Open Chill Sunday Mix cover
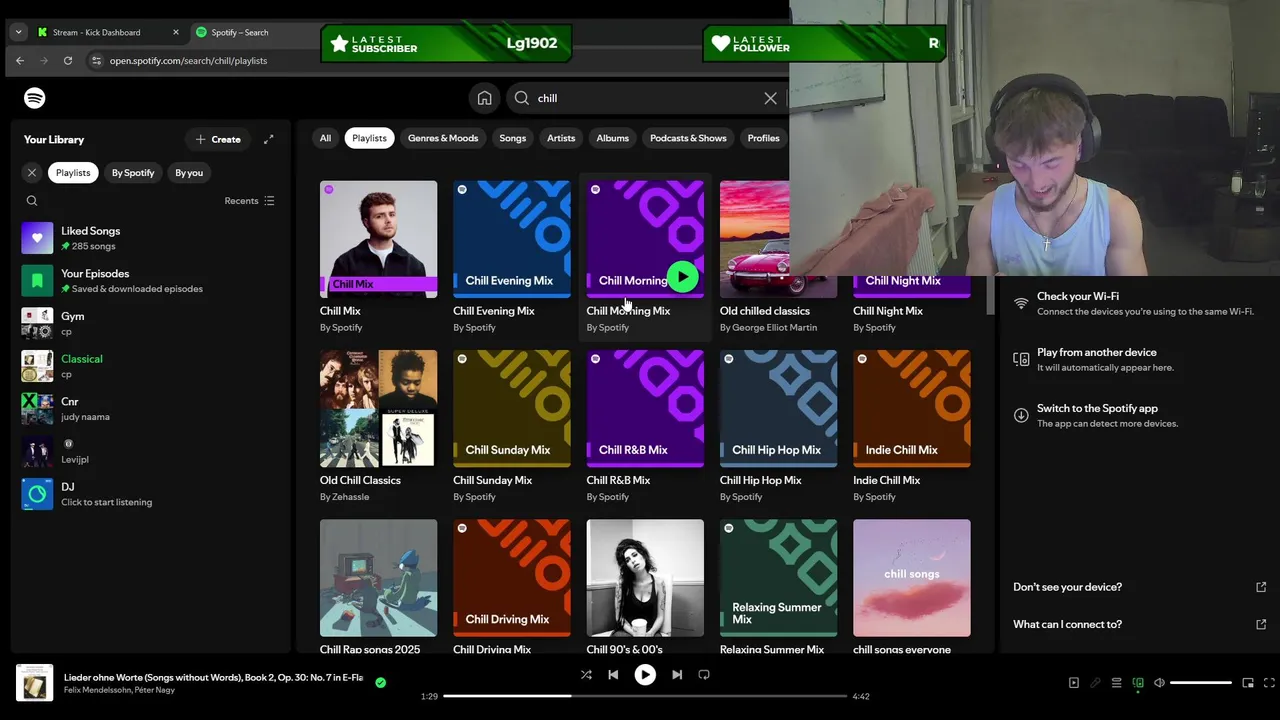 pos(512,408)
